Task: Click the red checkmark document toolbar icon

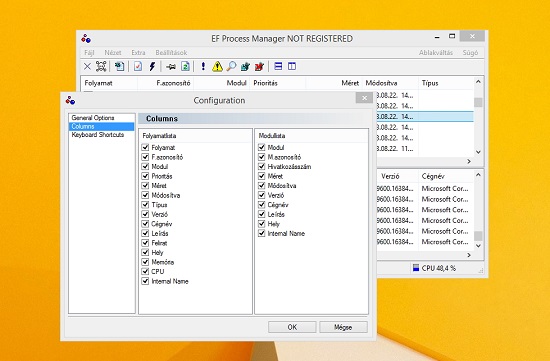Action: [138, 66]
